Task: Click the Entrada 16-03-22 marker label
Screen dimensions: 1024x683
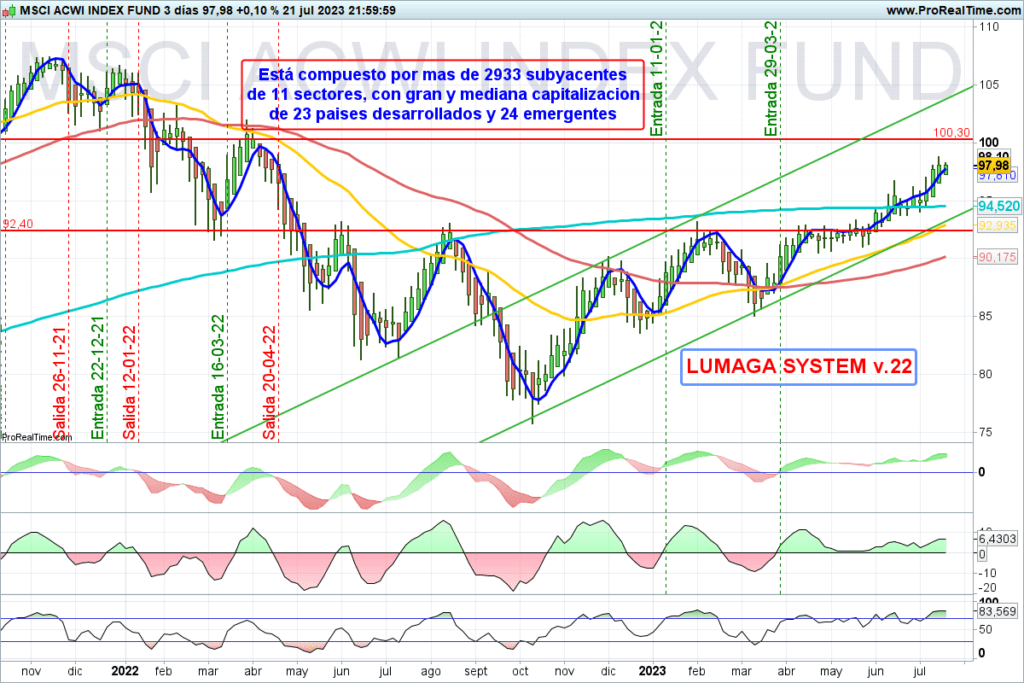Action: (218, 377)
